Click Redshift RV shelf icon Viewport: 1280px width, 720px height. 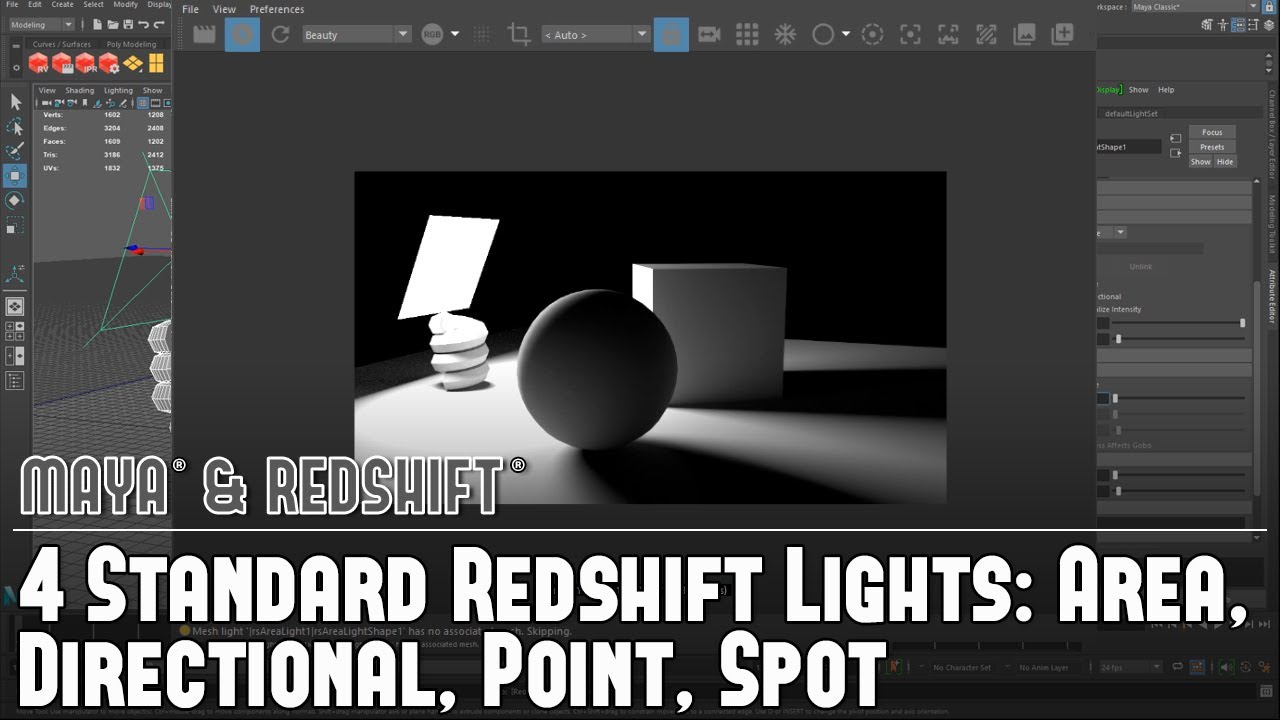[x=39, y=63]
